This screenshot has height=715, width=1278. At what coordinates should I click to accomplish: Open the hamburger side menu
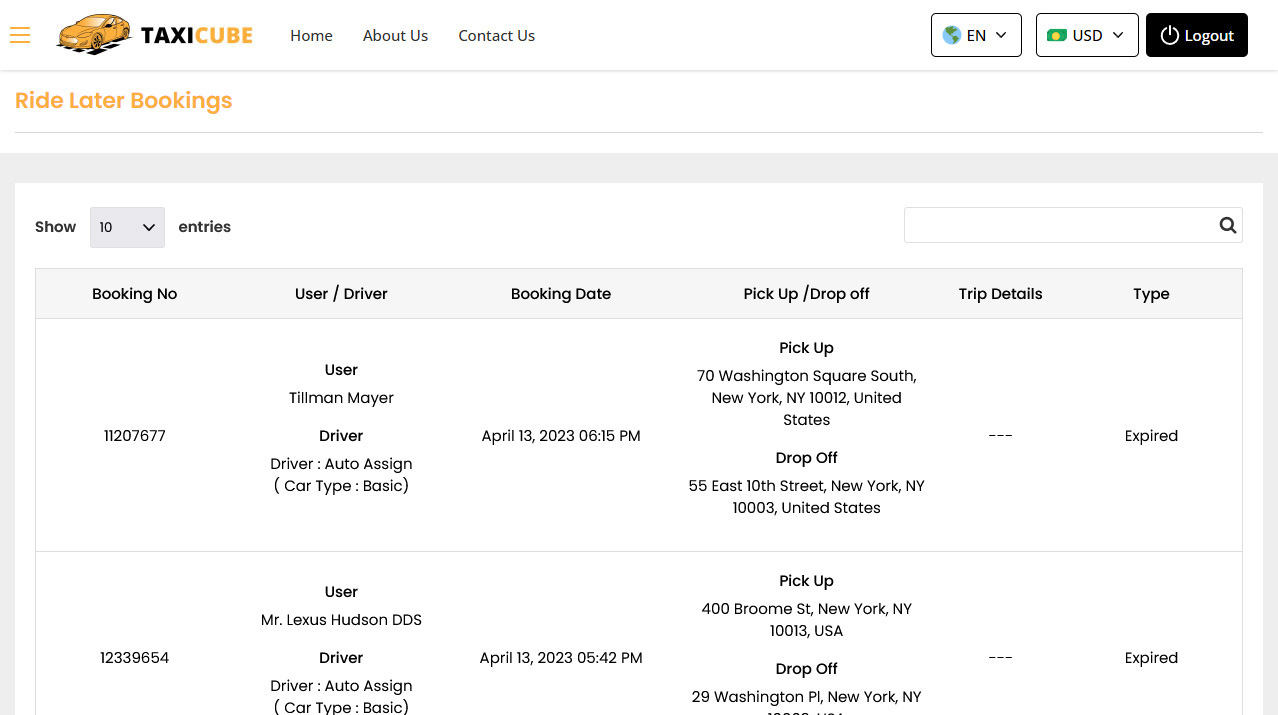click(20, 36)
